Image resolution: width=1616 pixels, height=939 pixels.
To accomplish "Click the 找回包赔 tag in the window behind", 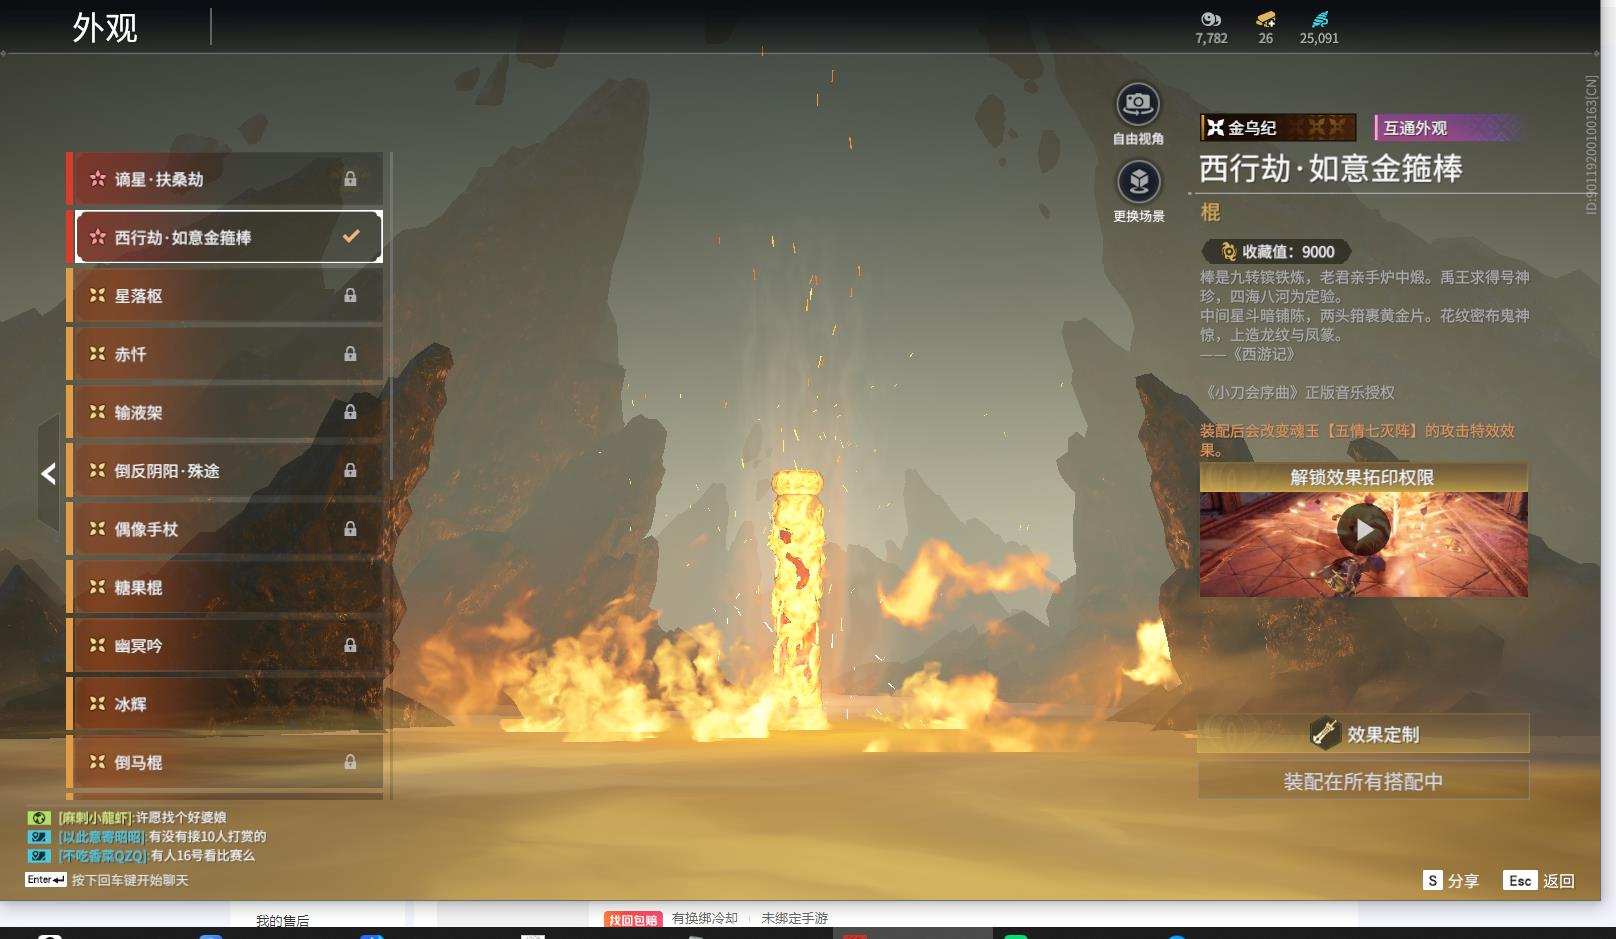I will (633, 919).
